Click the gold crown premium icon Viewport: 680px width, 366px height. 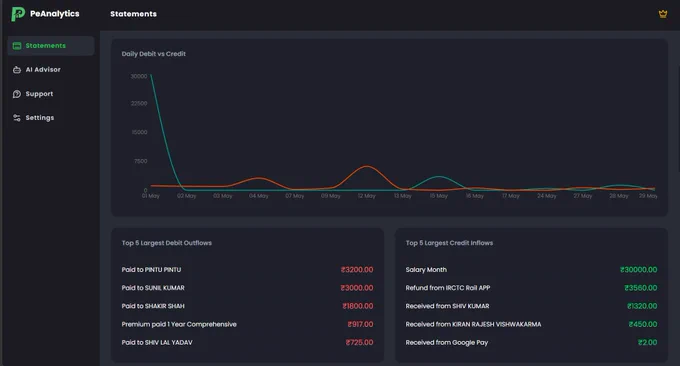663,14
